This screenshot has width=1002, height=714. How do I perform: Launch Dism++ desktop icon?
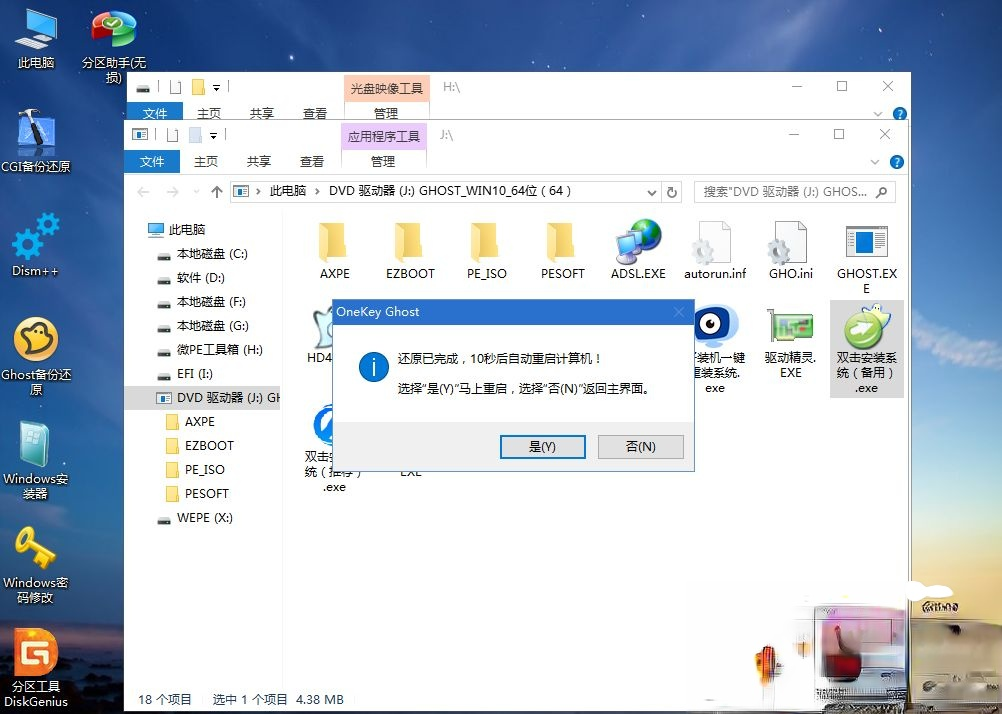36,245
